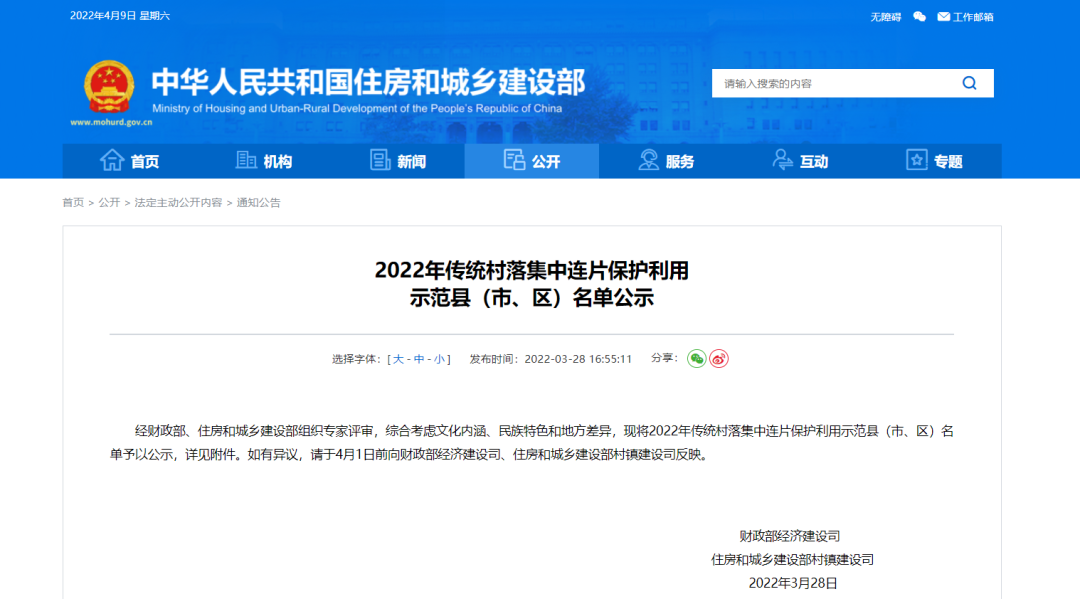Viewport: 1080px width, 599px height.
Task: Click 首页 in the breadcrumb
Action: click(73, 202)
